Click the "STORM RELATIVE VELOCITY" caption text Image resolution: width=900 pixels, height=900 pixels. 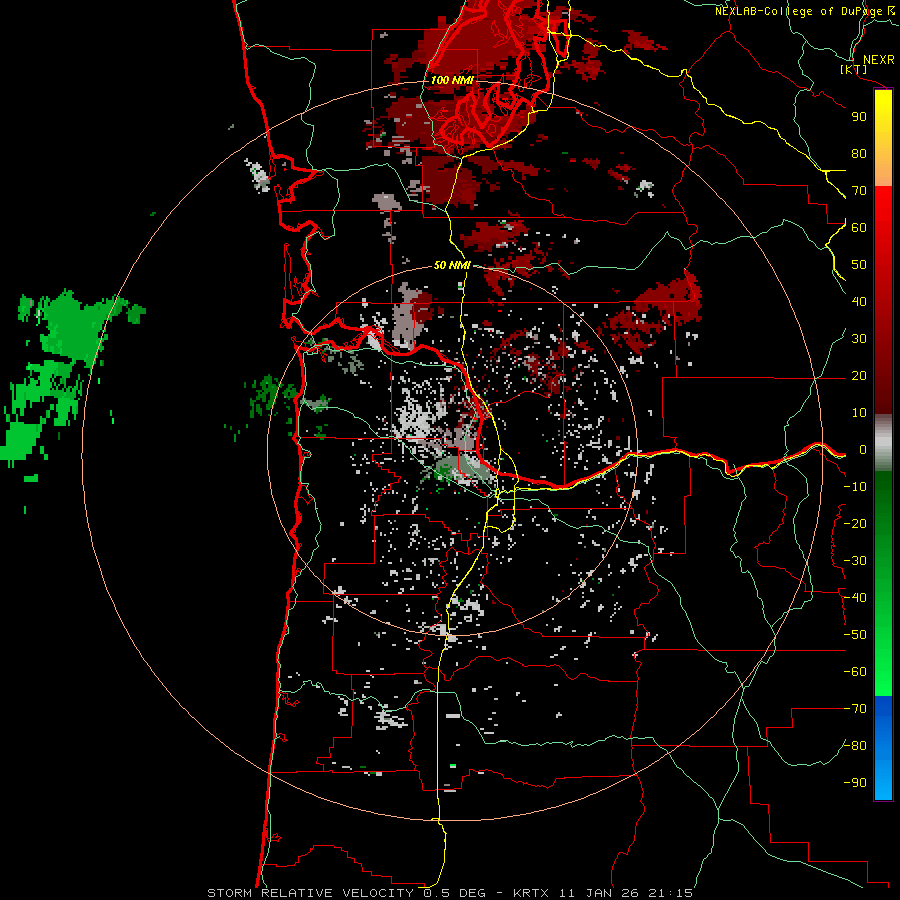click(310, 893)
